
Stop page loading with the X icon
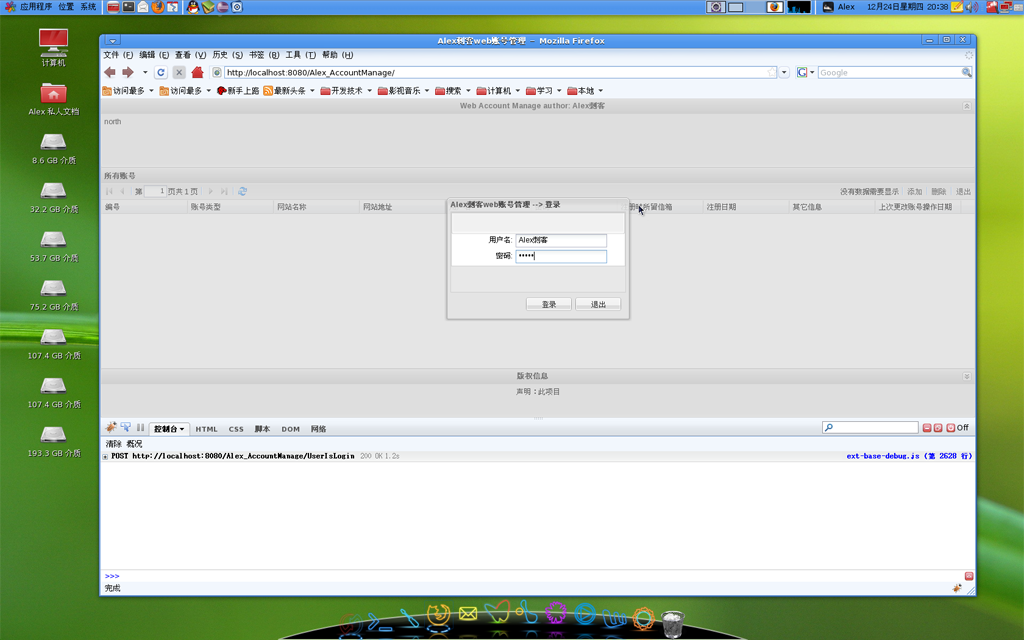pyautogui.click(x=179, y=72)
